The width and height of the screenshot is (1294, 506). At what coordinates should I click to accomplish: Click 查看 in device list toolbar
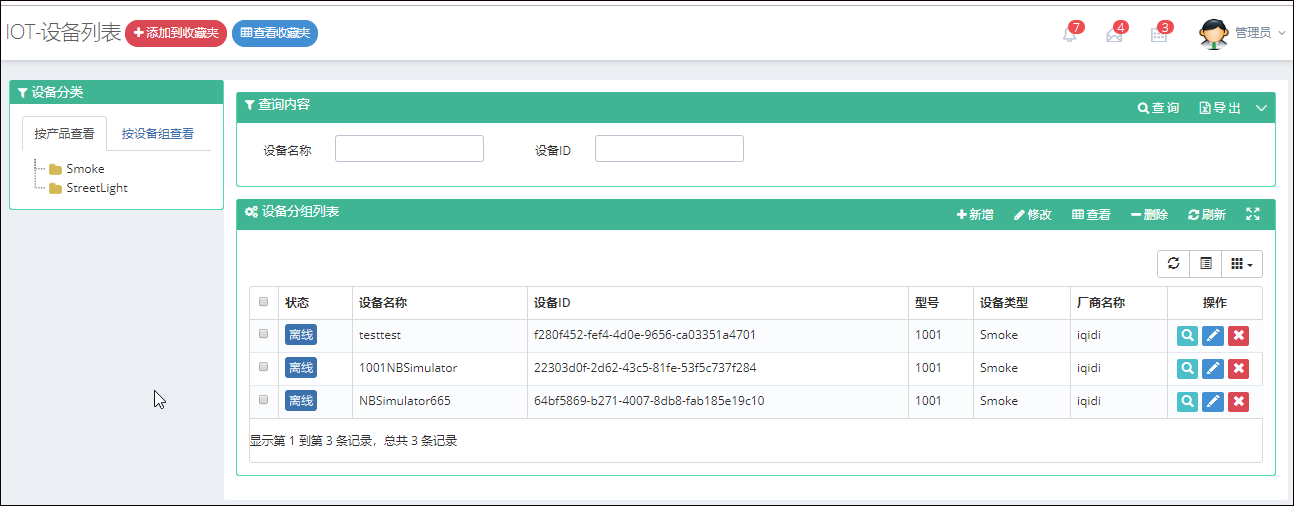tap(1091, 215)
